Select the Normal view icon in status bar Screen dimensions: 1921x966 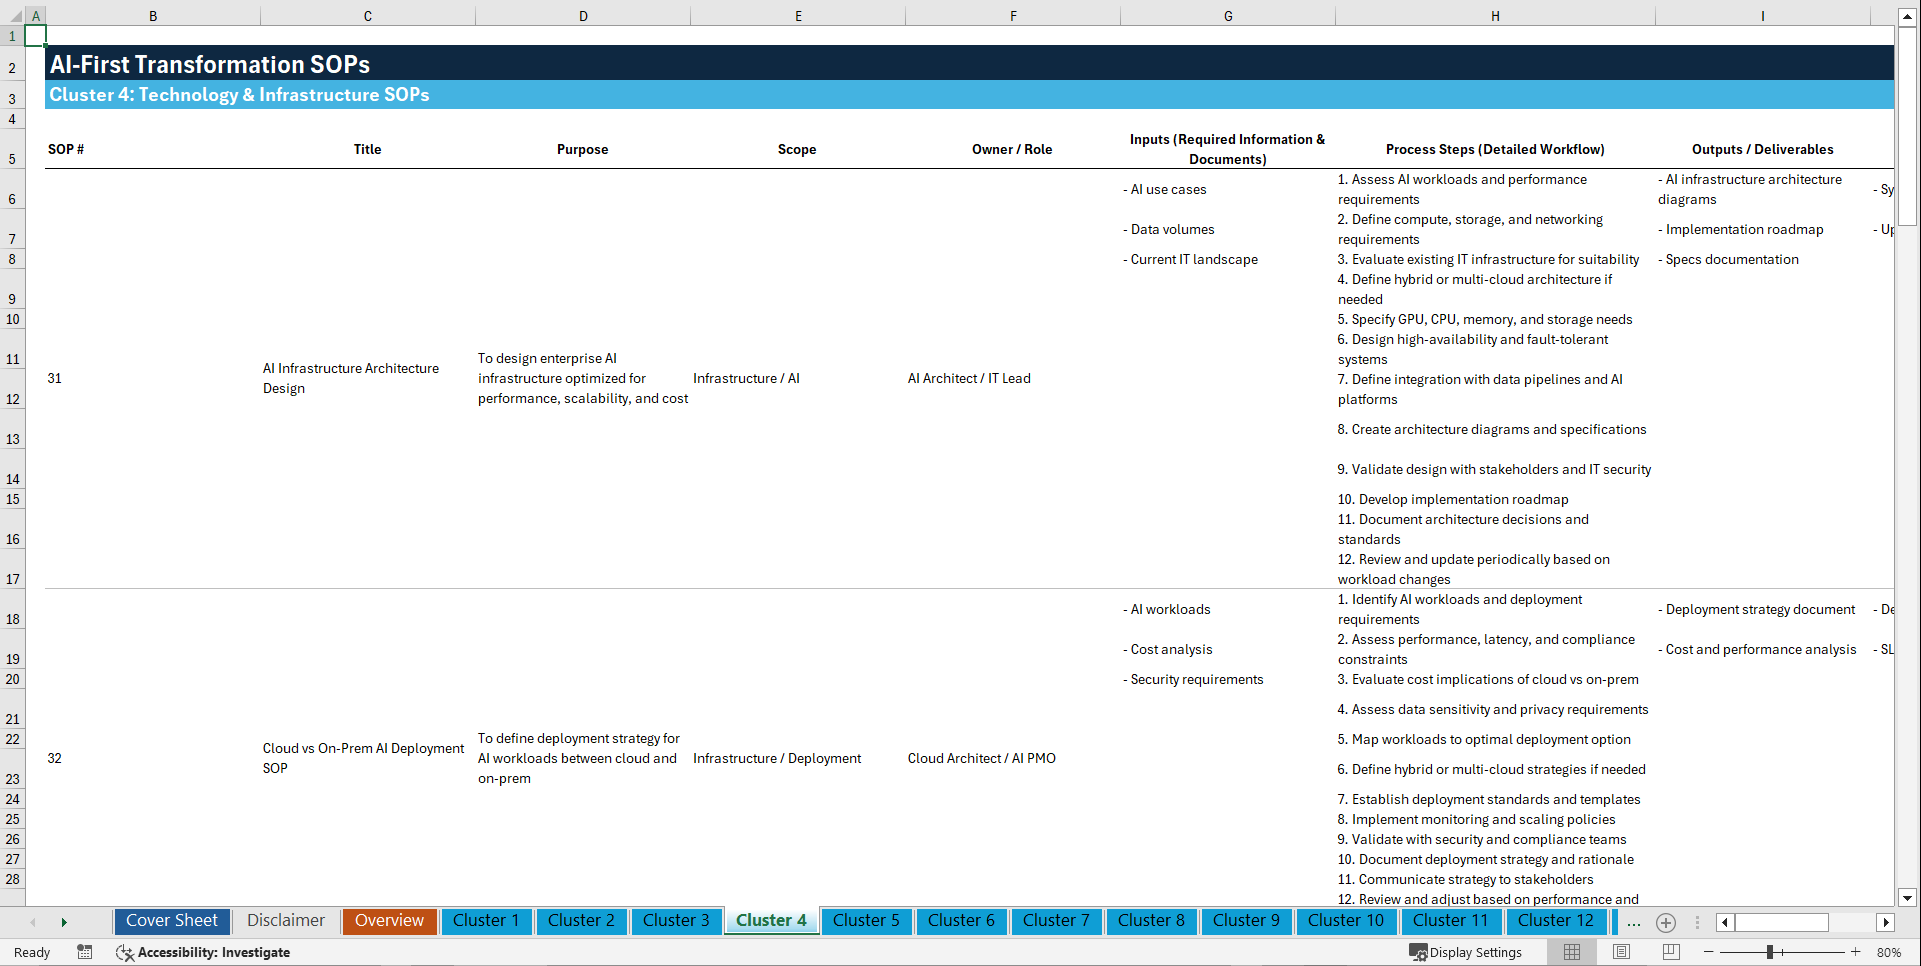(x=1572, y=952)
